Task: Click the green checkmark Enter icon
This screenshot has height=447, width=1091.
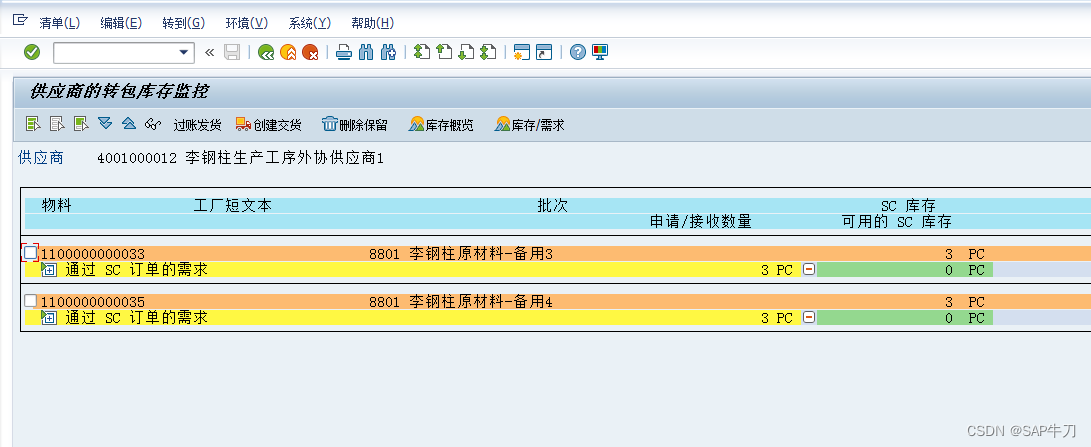Action: point(32,52)
